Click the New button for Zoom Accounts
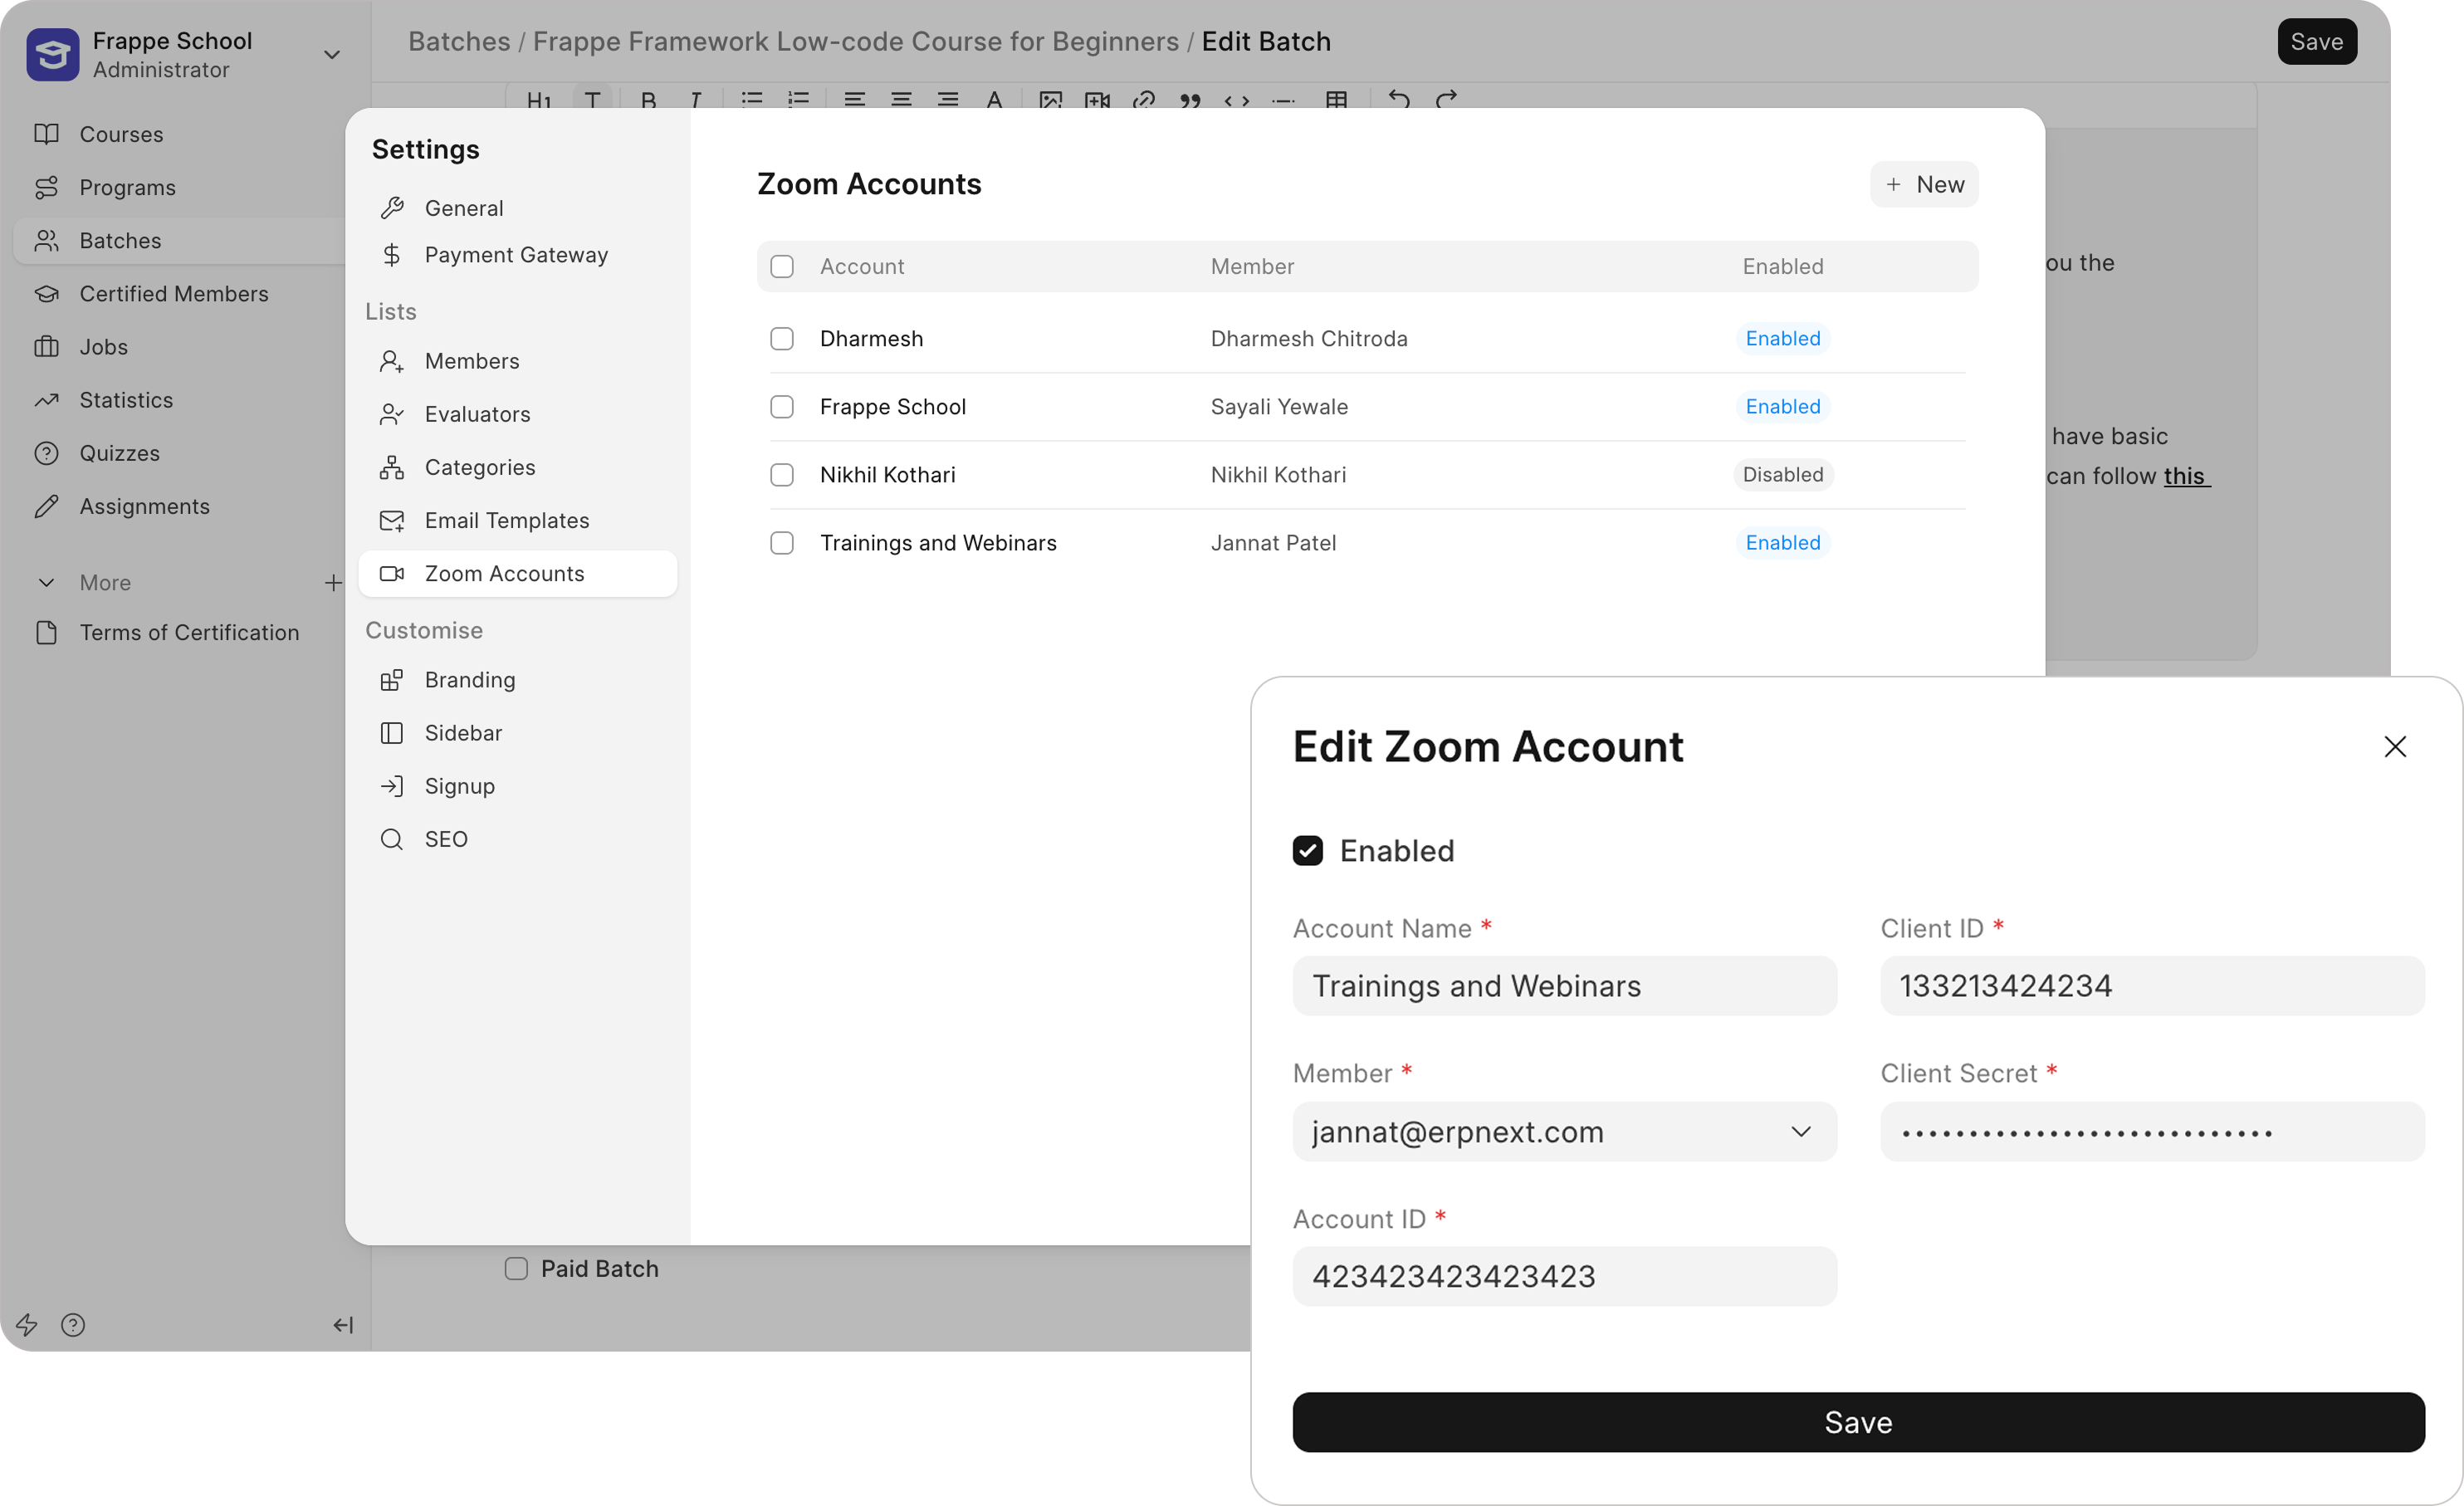The image size is (2464, 1506). tap(1923, 184)
